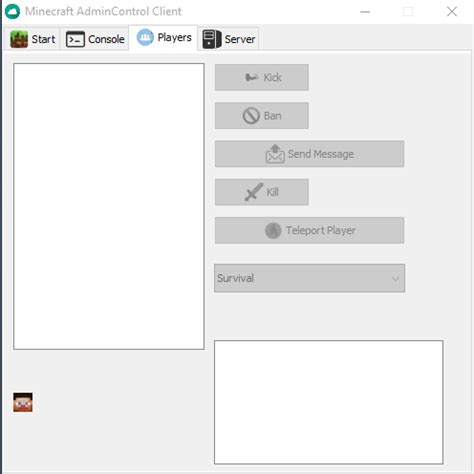Click the Send Message button
Image resolution: width=474 pixels, height=474 pixels.
pyautogui.click(x=309, y=154)
